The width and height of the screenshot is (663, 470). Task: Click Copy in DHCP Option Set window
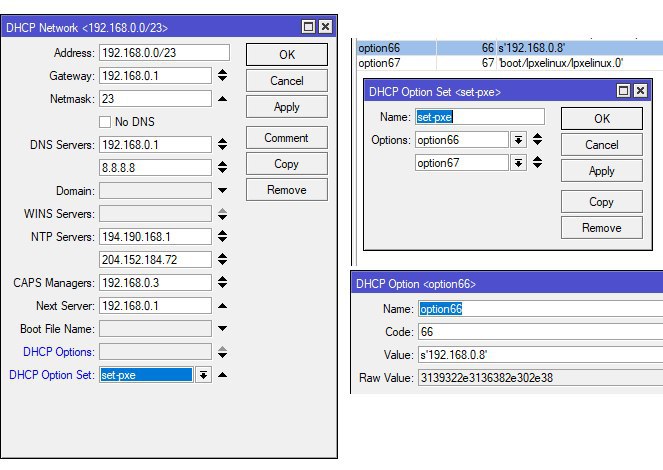(x=602, y=202)
